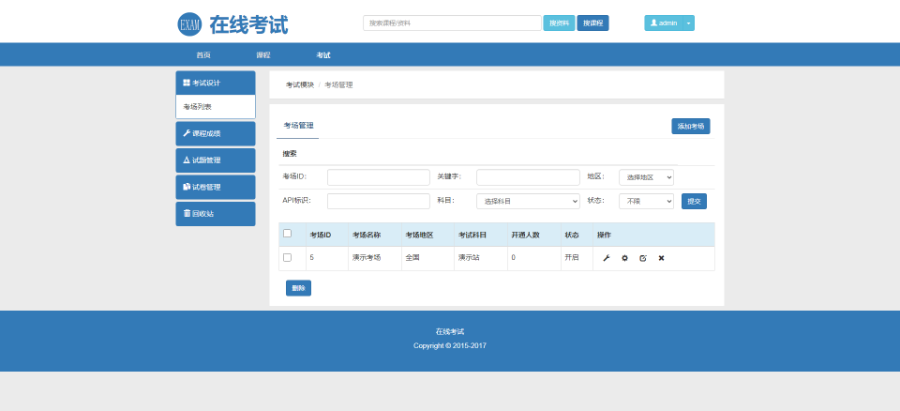Click the 在线考试 footer text
The height and width of the screenshot is (411, 900).
(x=449, y=332)
